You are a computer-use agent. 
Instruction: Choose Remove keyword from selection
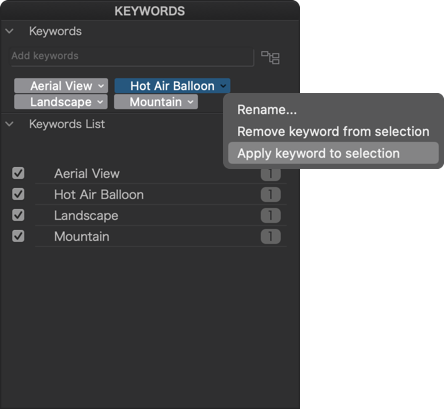(333, 131)
